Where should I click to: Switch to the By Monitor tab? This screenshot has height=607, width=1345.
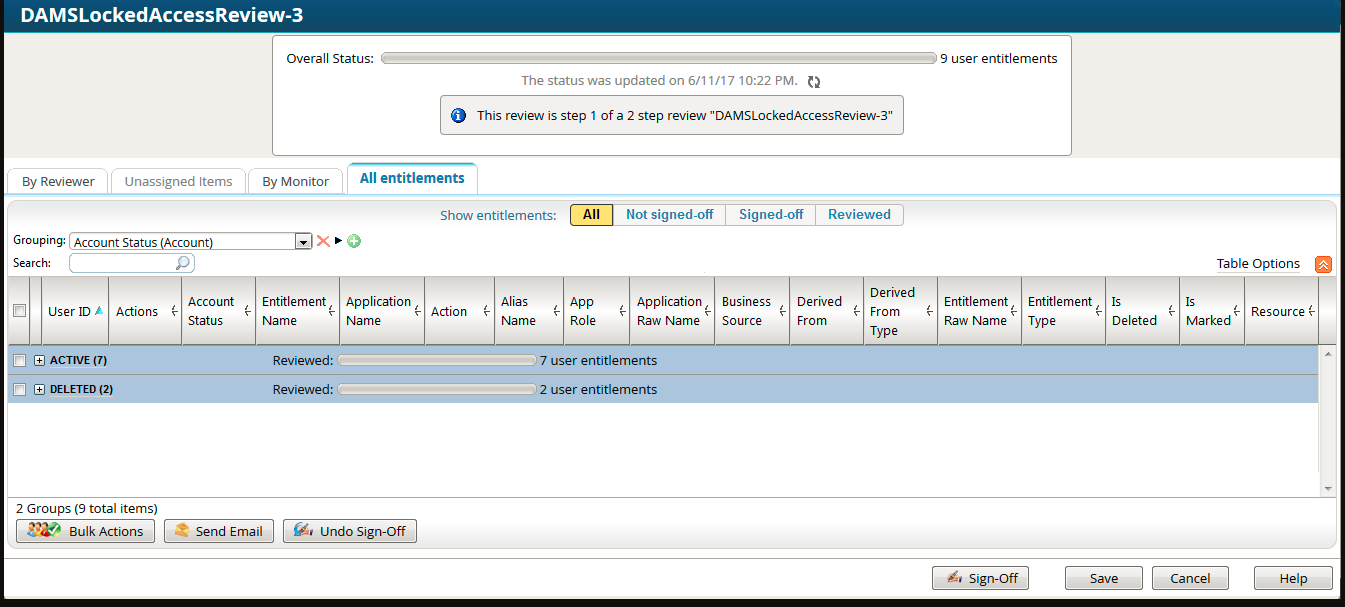tap(295, 181)
